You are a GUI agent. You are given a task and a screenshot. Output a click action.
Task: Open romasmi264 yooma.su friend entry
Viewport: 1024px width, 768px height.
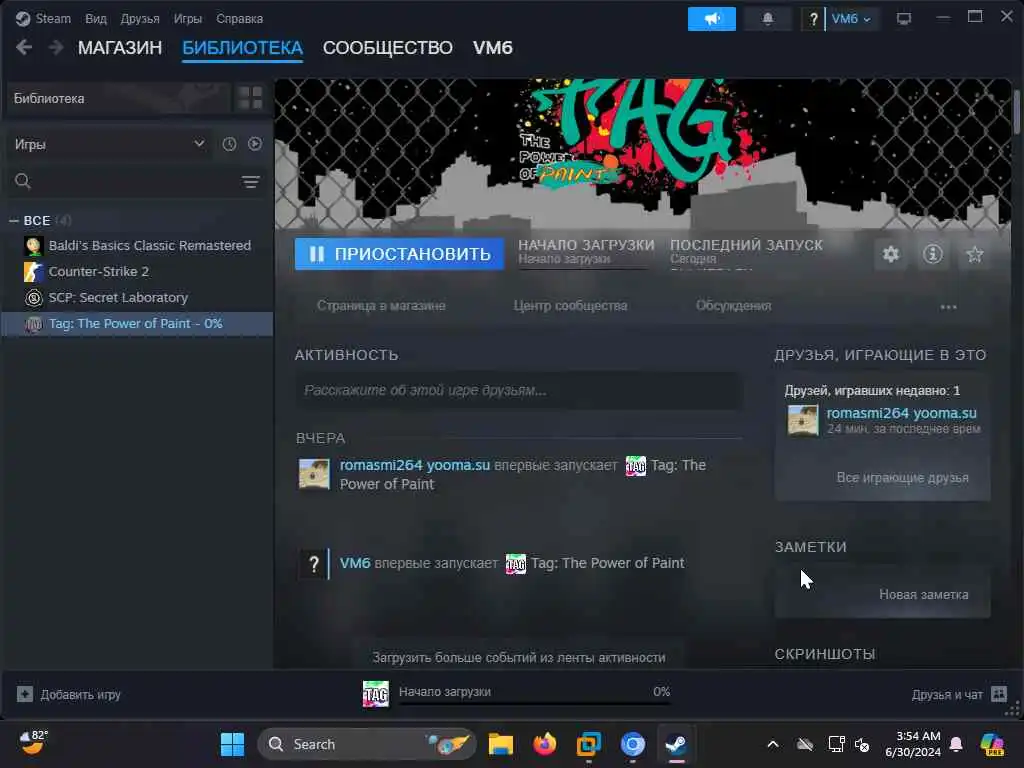[x=901, y=413]
